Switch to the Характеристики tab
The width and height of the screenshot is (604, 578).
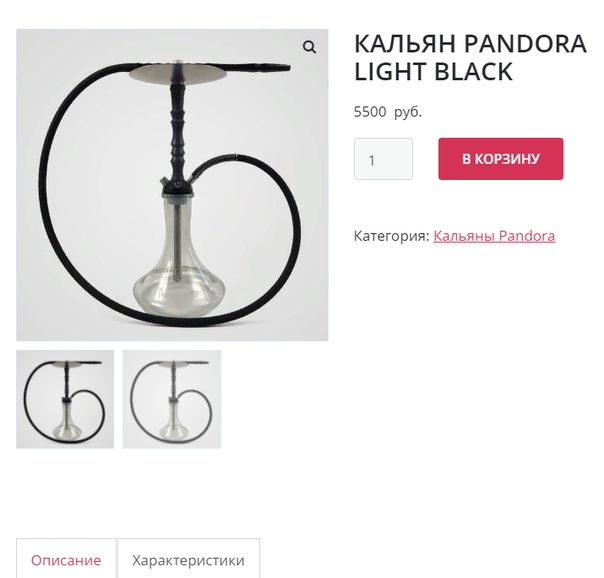(x=188, y=558)
